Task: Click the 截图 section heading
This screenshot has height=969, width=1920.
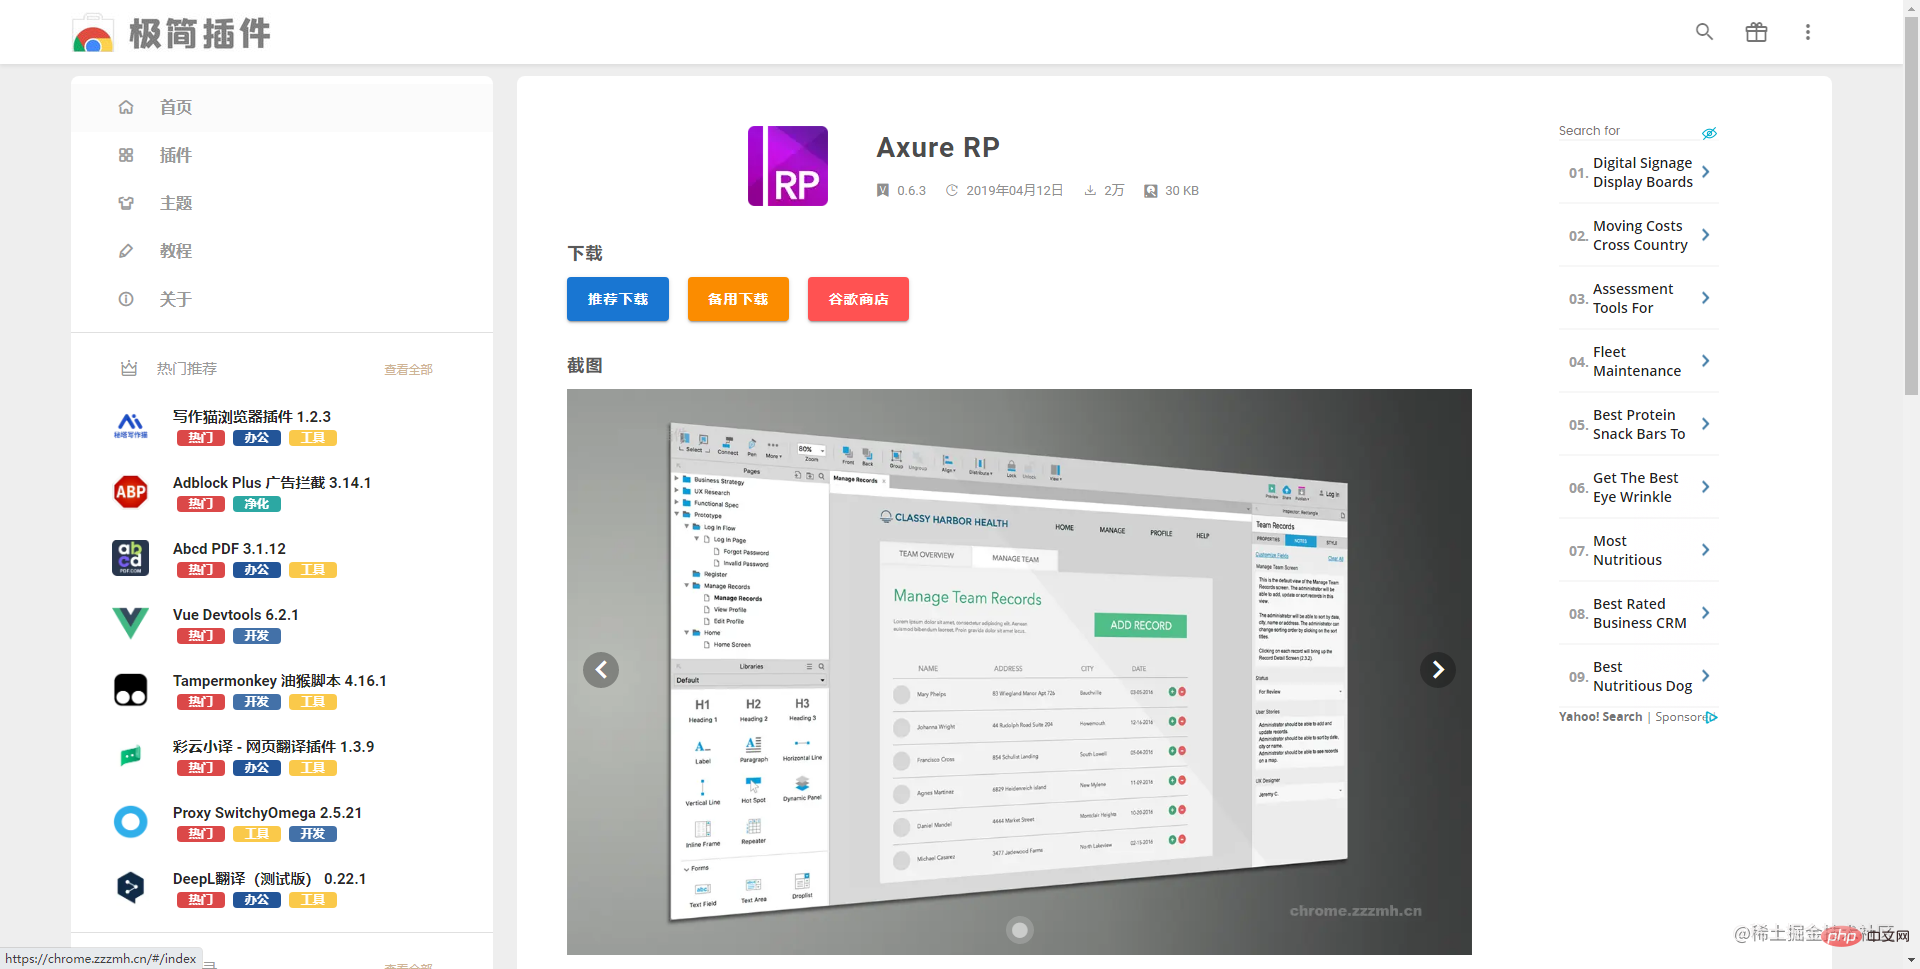Action: tap(585, 365)
